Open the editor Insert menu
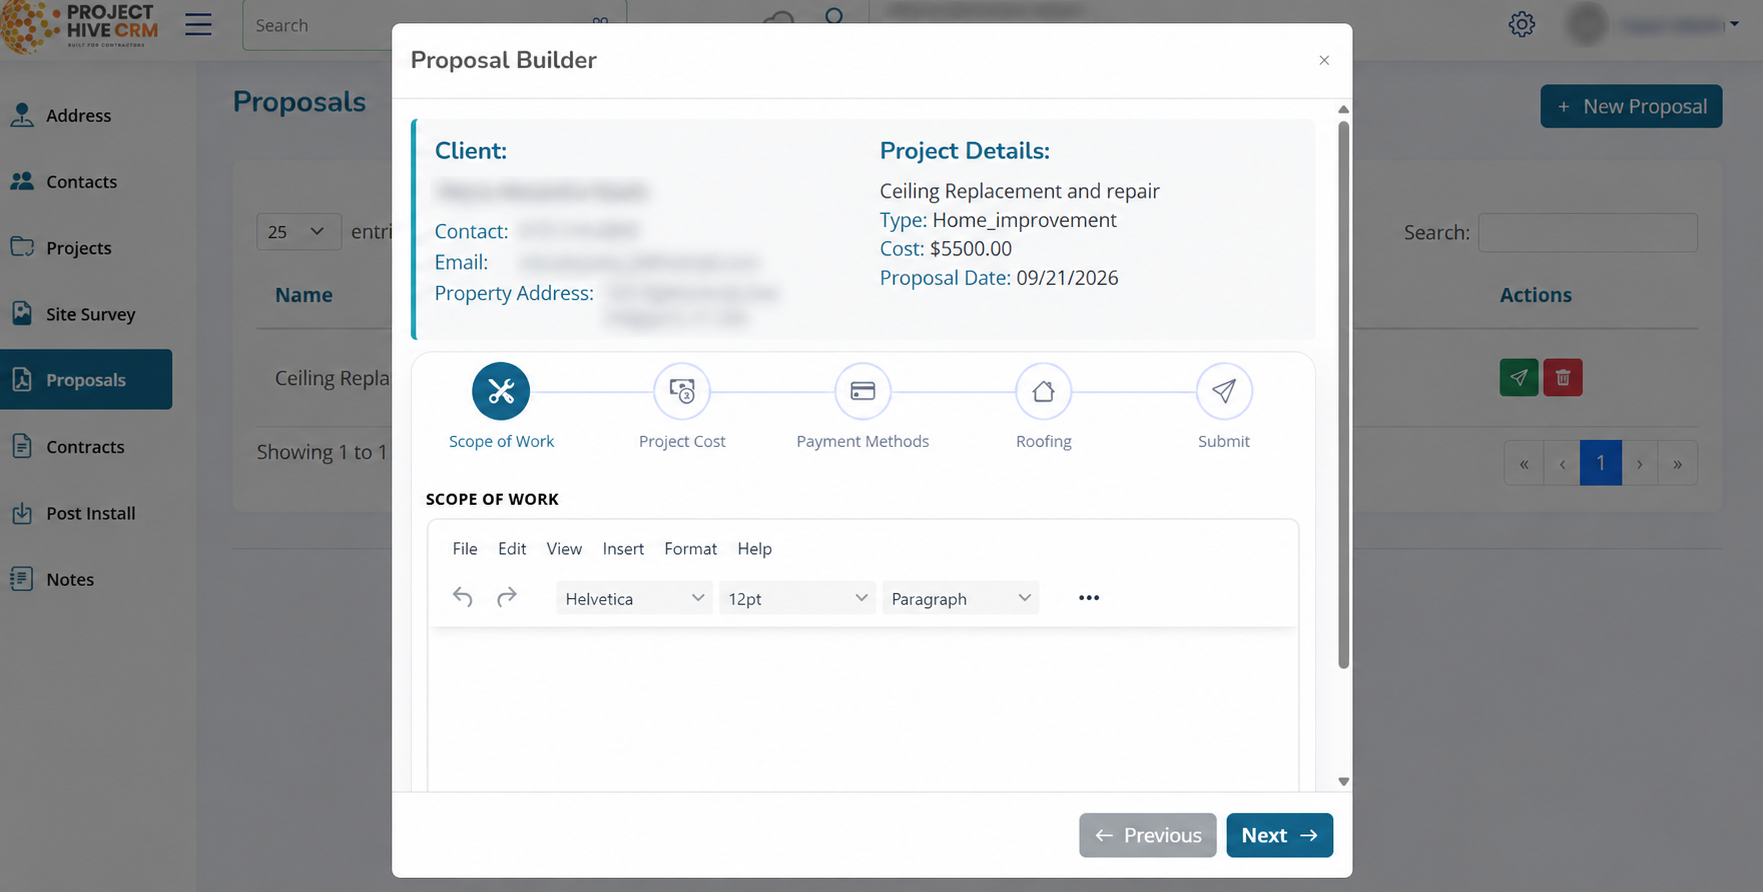Viewport: 1763px width, 892px height. 623,548
